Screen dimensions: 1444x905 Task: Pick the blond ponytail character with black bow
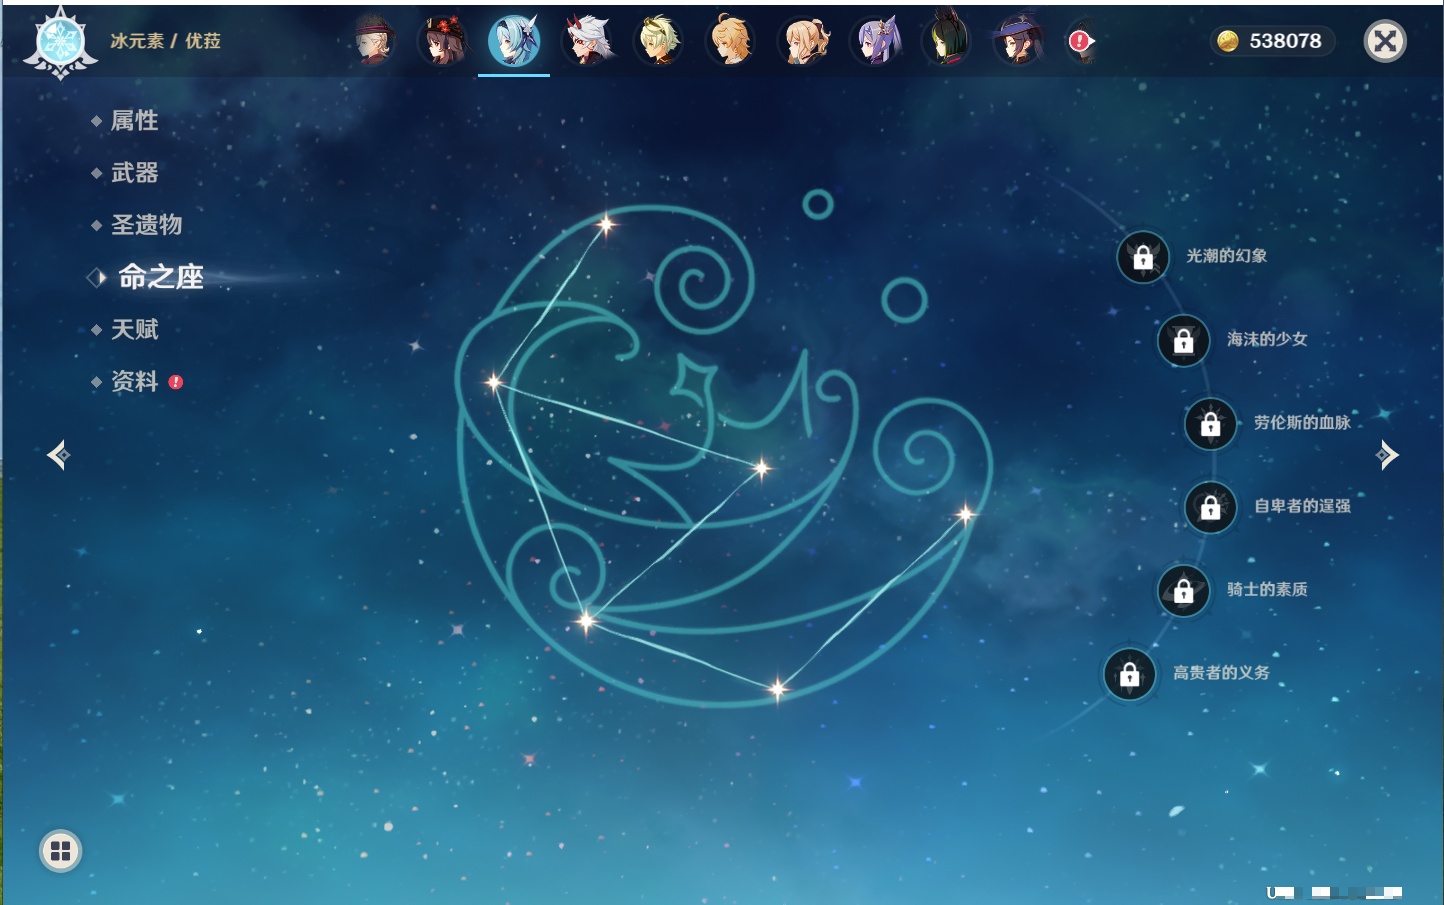click(x=804, y=41)
